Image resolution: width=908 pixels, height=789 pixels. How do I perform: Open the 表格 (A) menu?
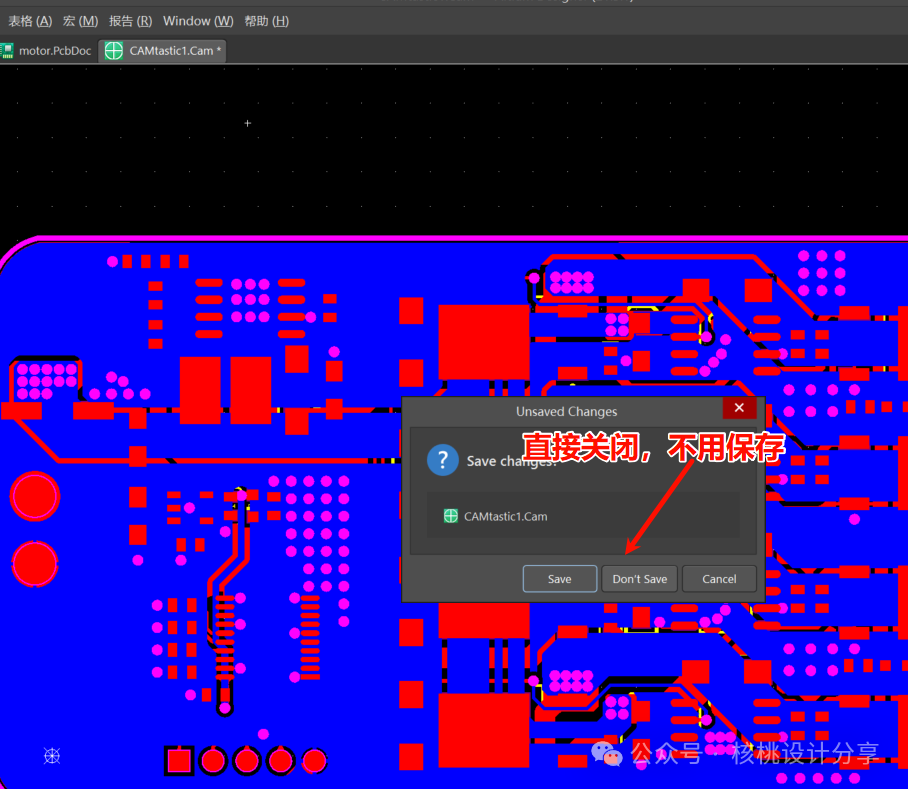tap(30, 21)
